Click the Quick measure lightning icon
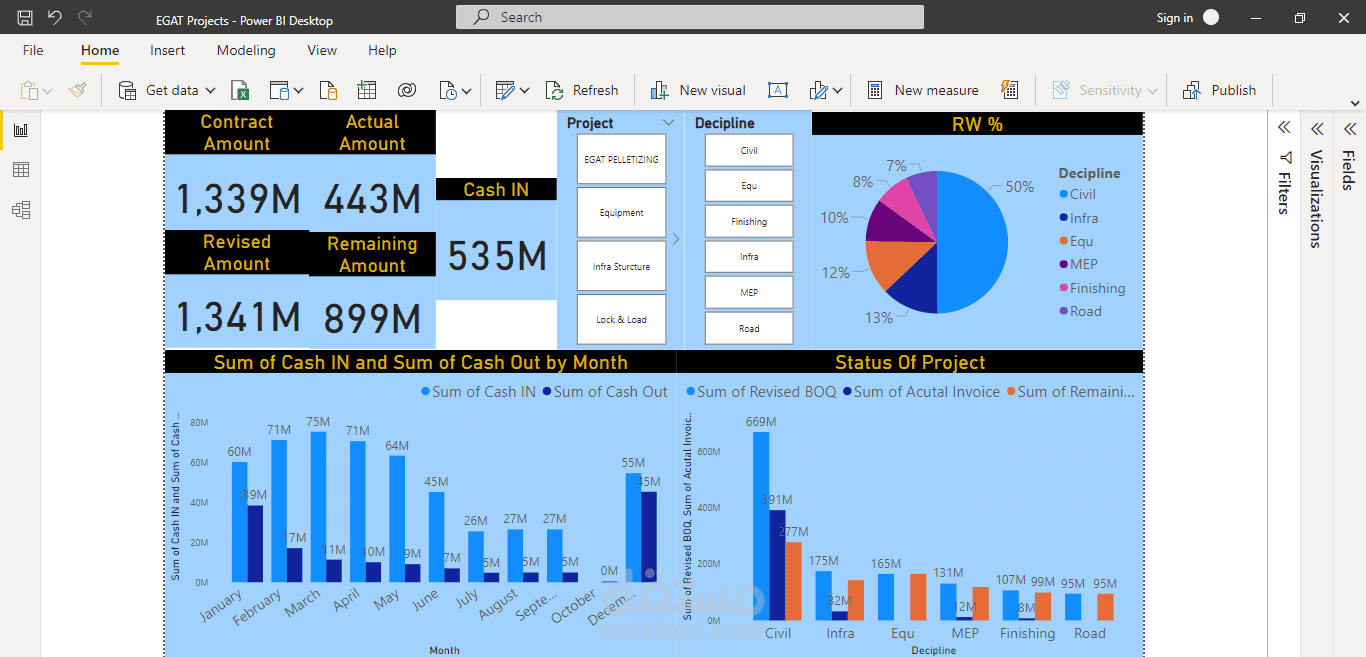 click(x=1009, y=90)
